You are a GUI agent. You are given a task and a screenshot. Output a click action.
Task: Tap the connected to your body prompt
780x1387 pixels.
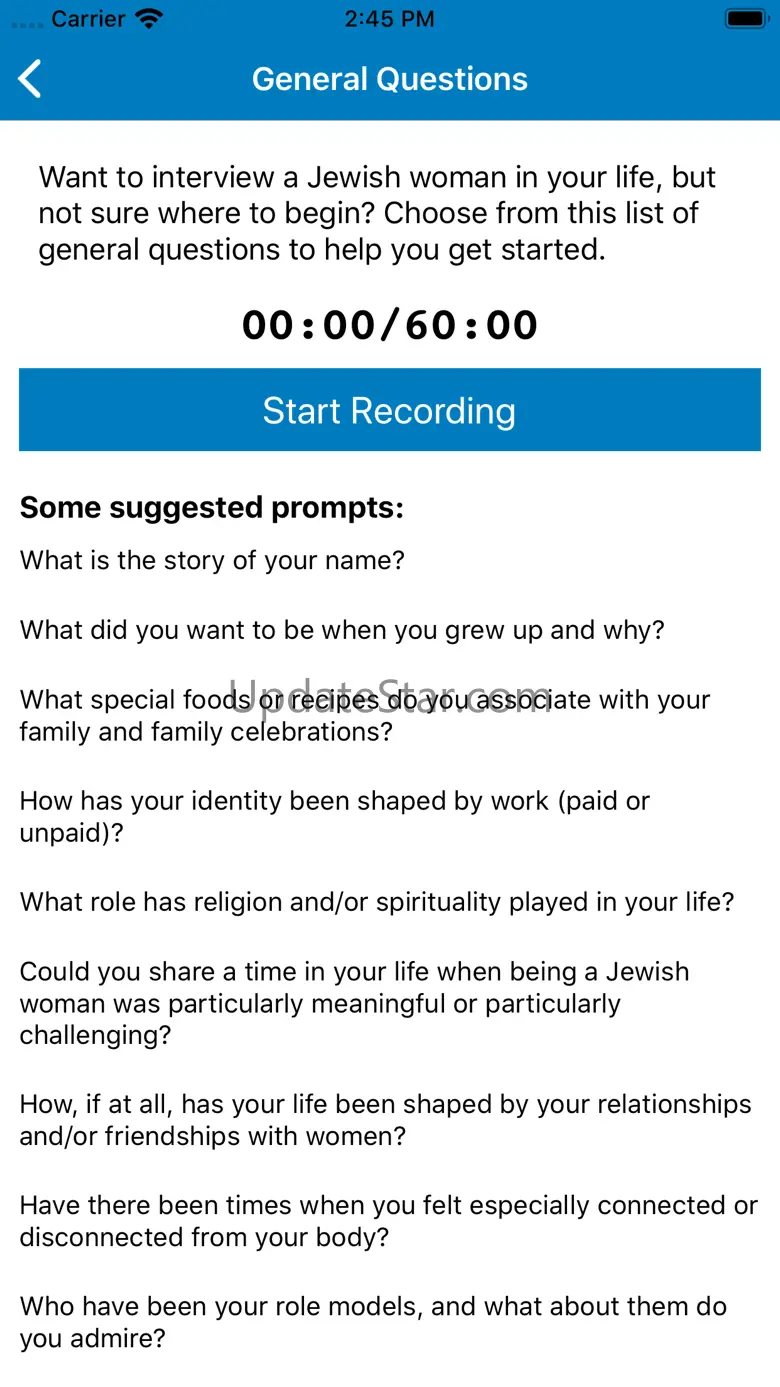[x=388, y=1221]
